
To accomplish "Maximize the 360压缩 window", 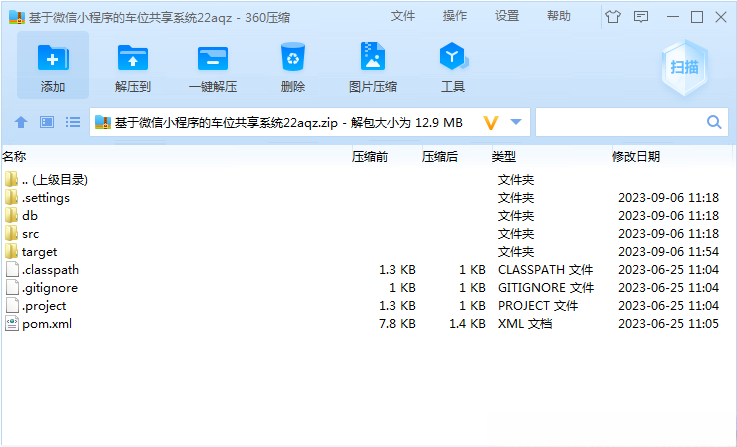I will click(x=697, y=17).
